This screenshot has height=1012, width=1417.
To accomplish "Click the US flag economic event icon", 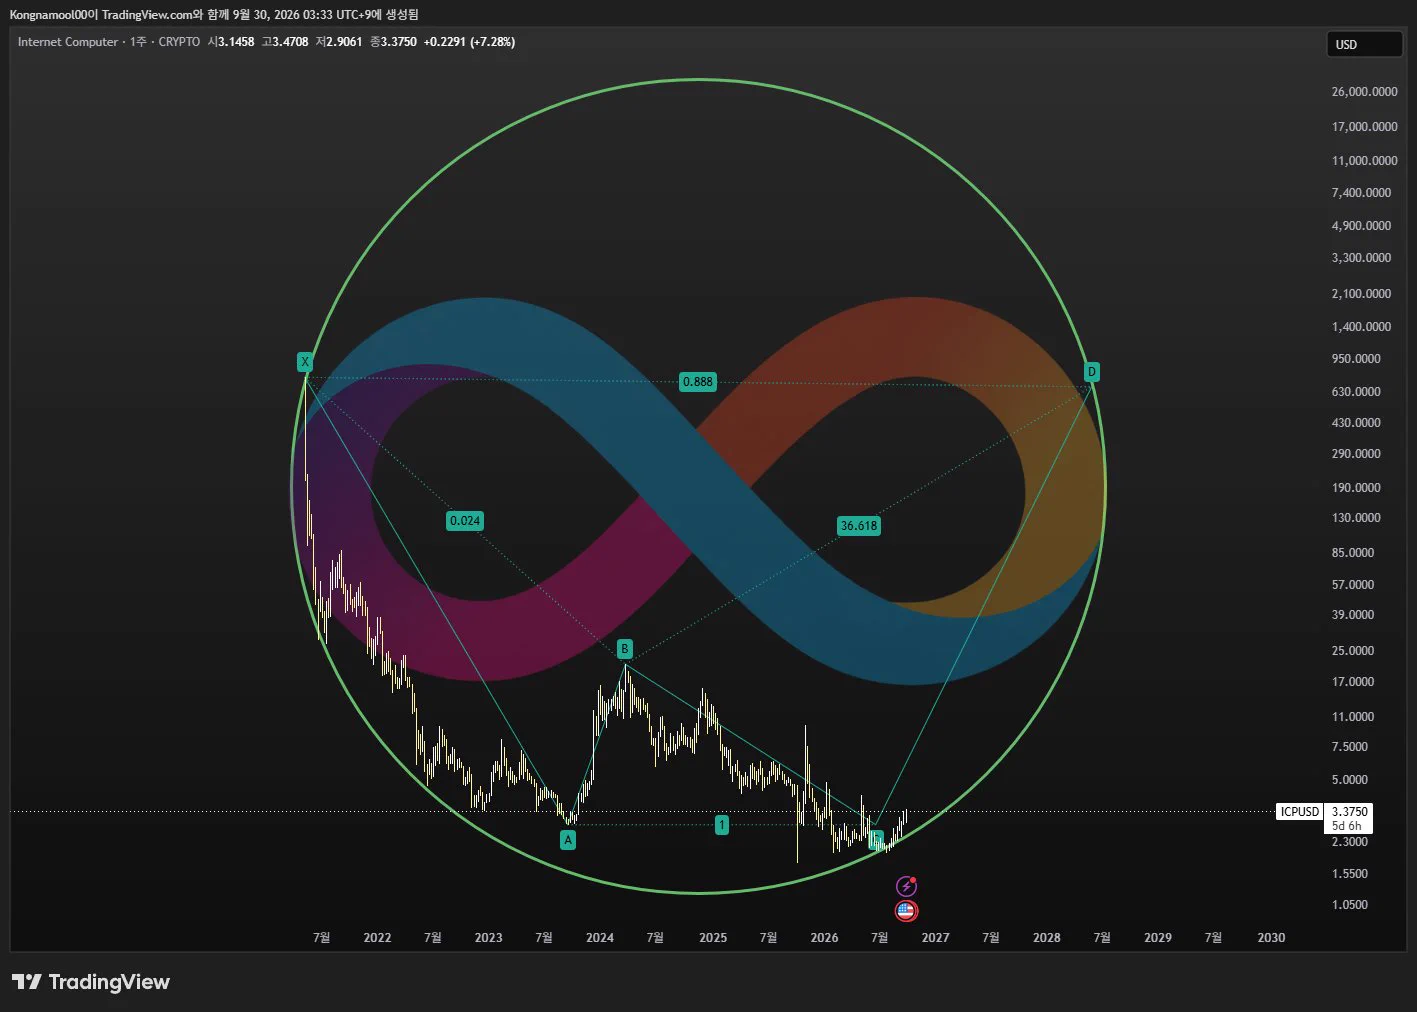I will (x=906, y=911).
